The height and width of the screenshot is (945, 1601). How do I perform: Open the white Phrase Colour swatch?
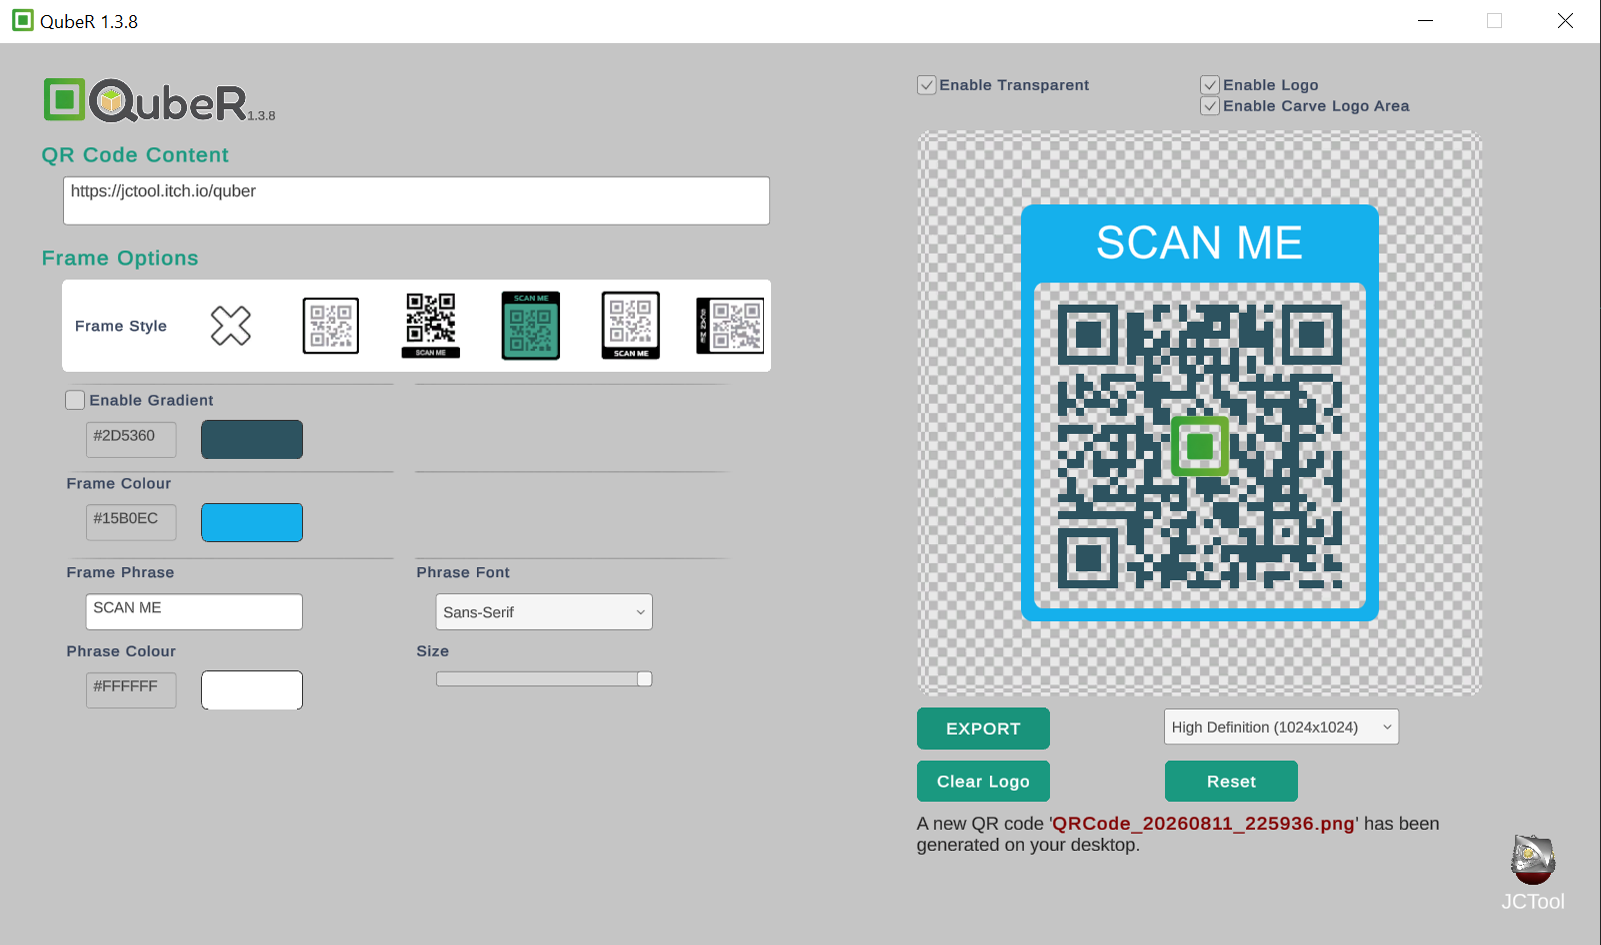(252, 690)
